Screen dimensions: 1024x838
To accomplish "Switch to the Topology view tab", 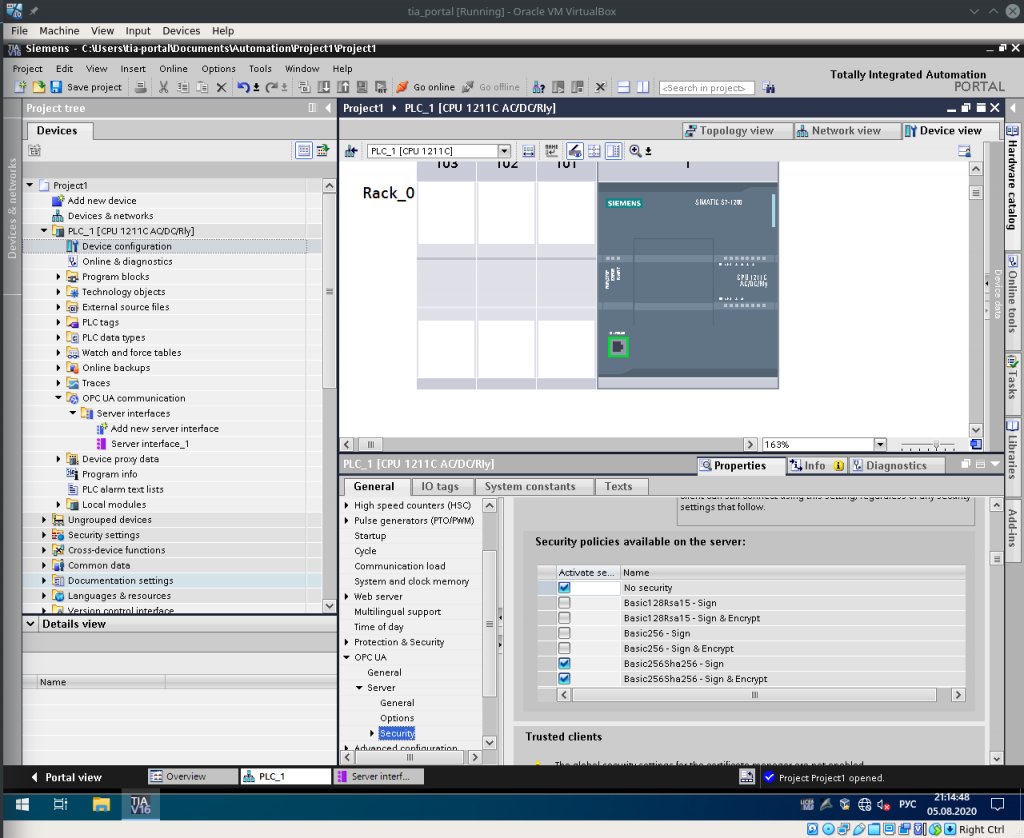I will [x=737, y=131].
